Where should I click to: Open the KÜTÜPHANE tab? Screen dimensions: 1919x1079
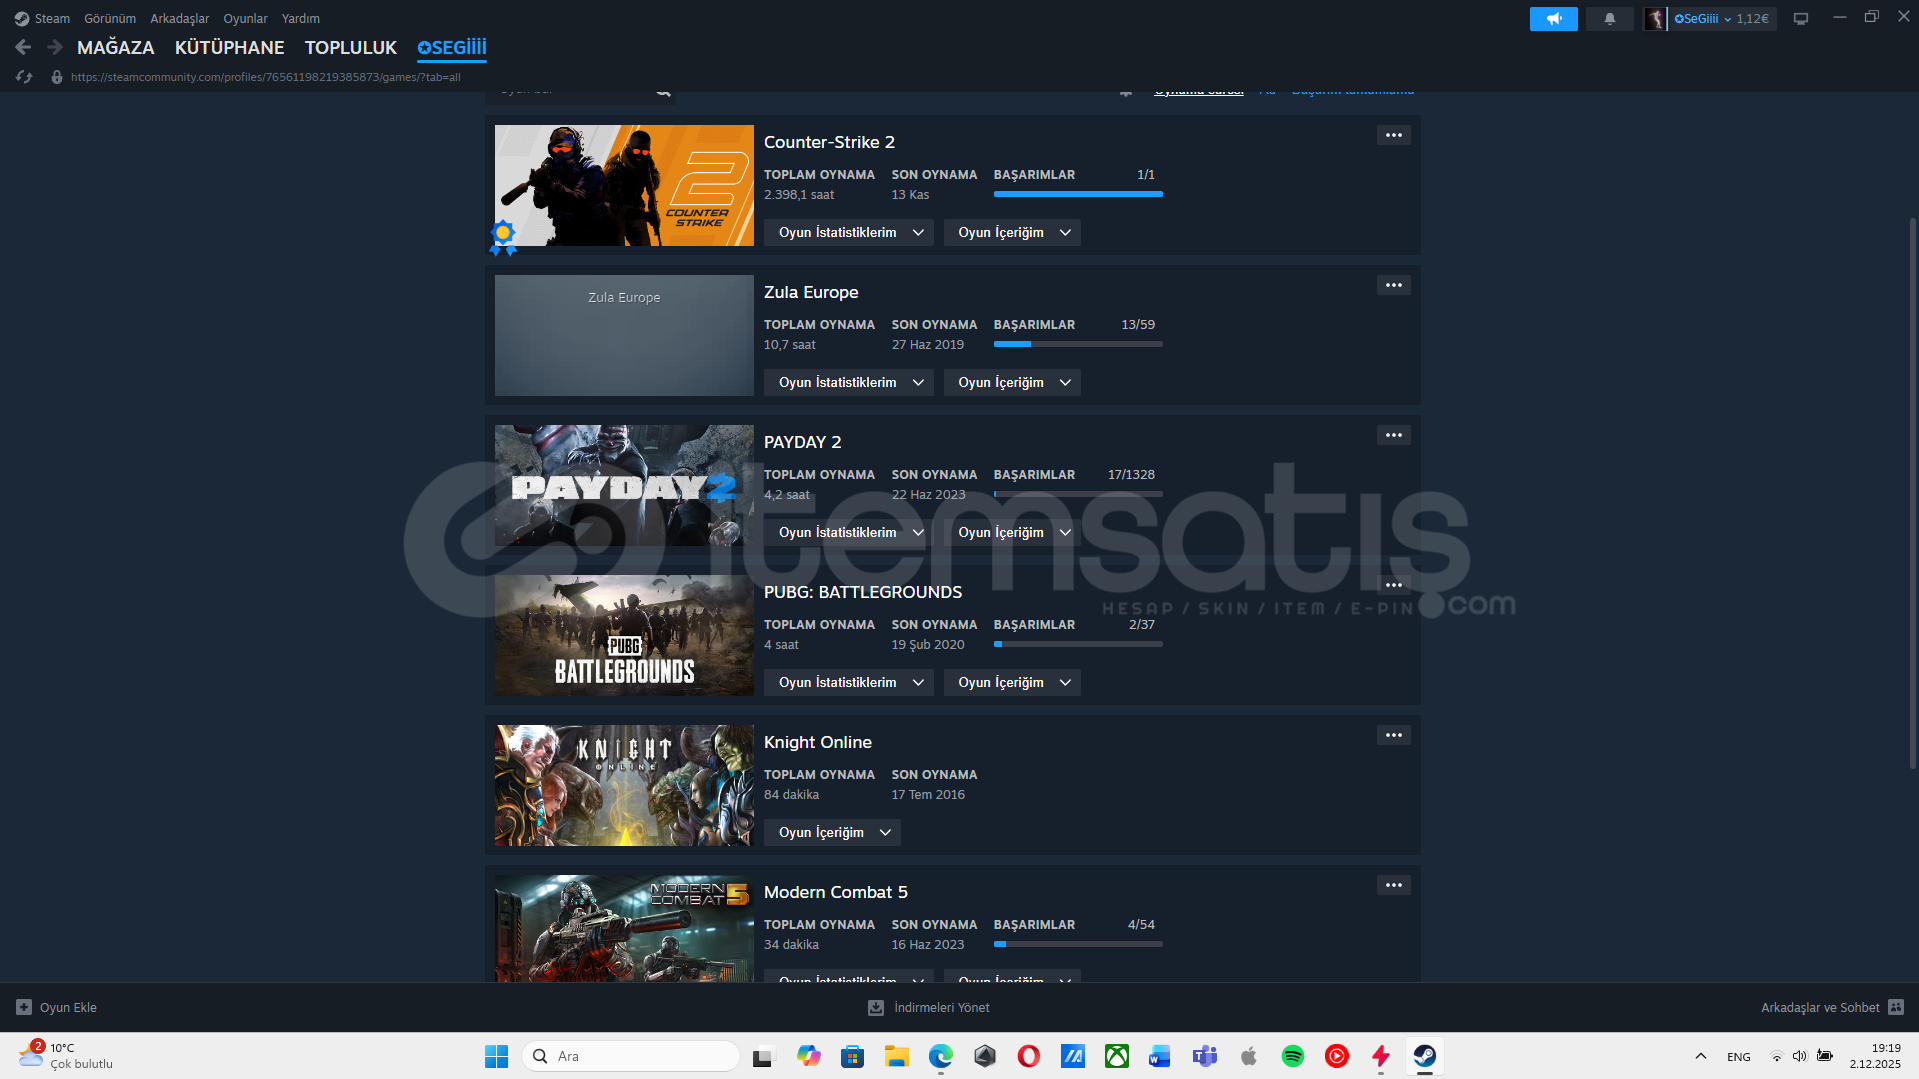[229, 47]
